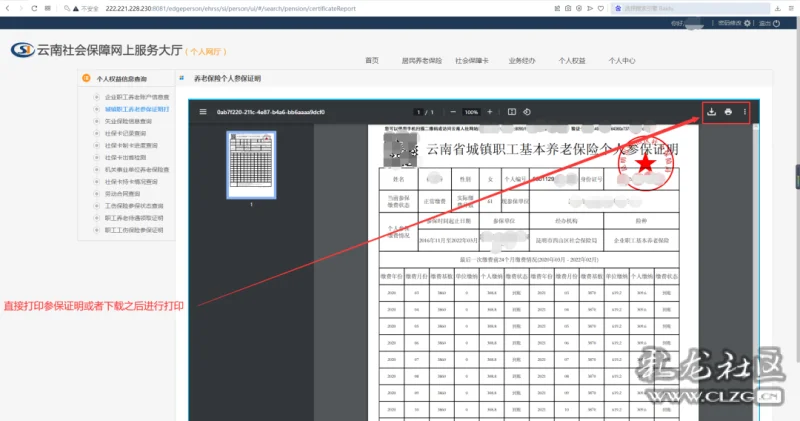The image size is (800, 421).
Task: Open the 业务经办 navigation tab
Action: (521, 61)
